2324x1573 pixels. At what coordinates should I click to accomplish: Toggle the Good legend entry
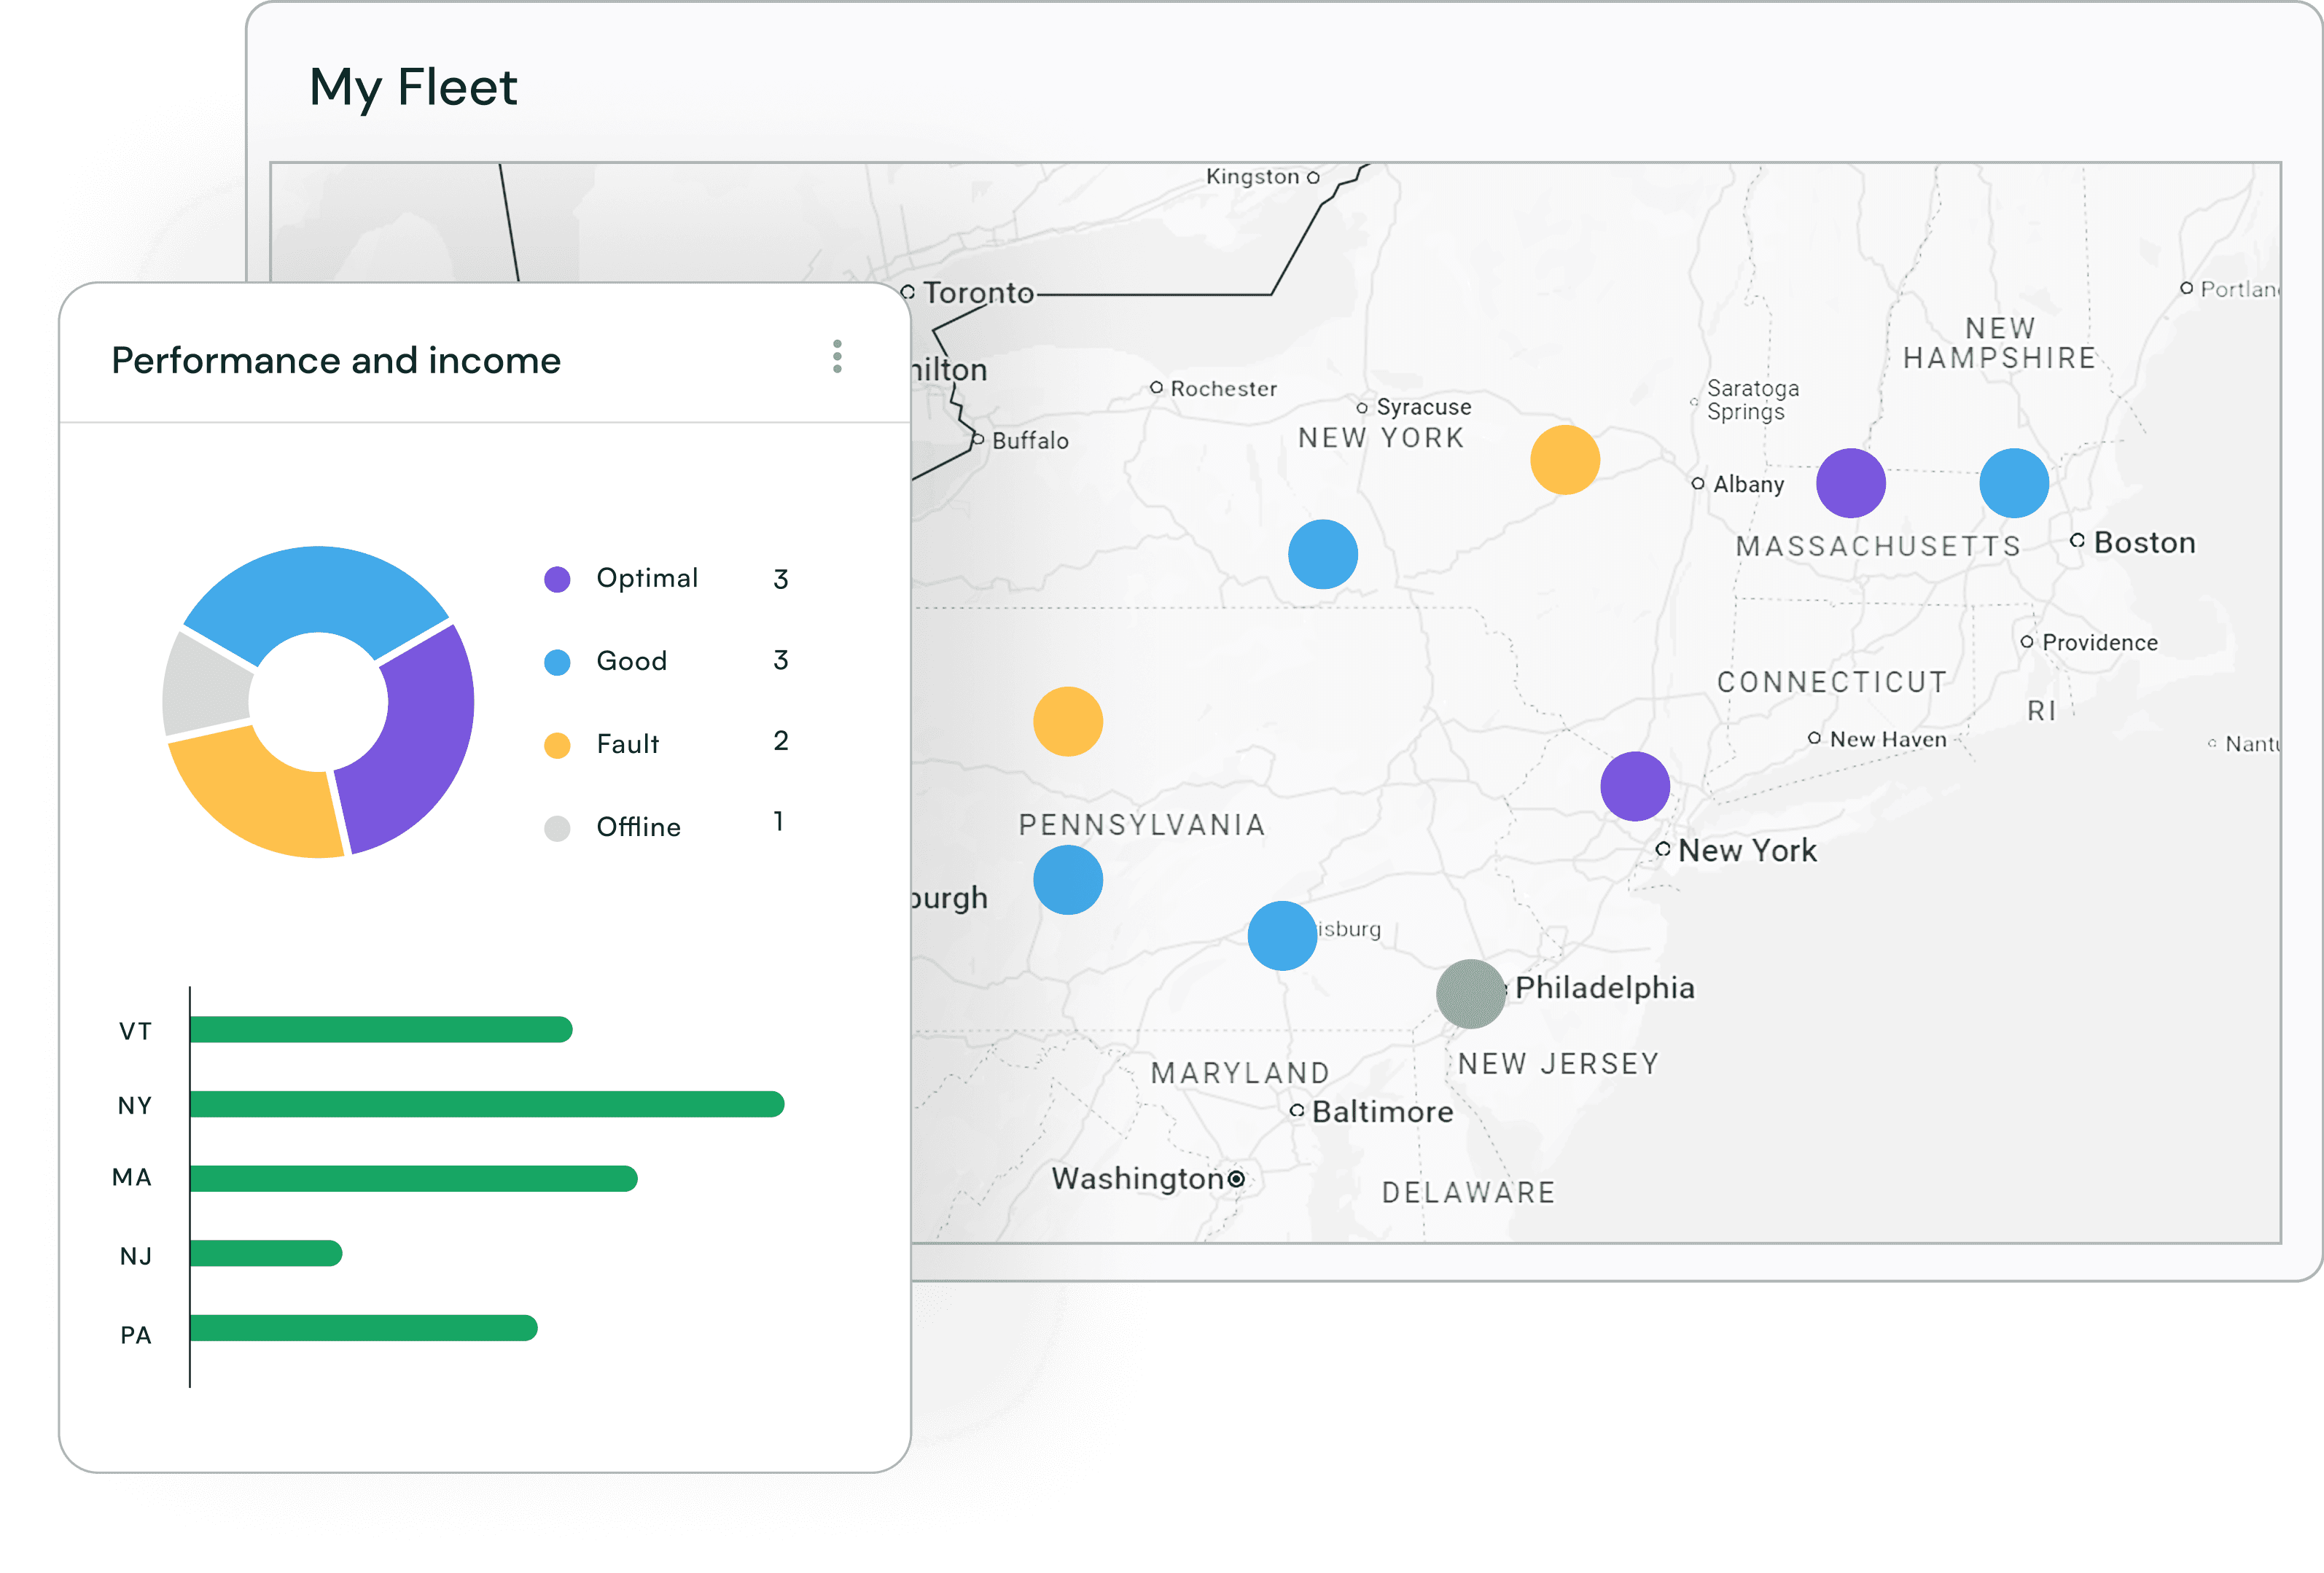(x=631, y=661)
